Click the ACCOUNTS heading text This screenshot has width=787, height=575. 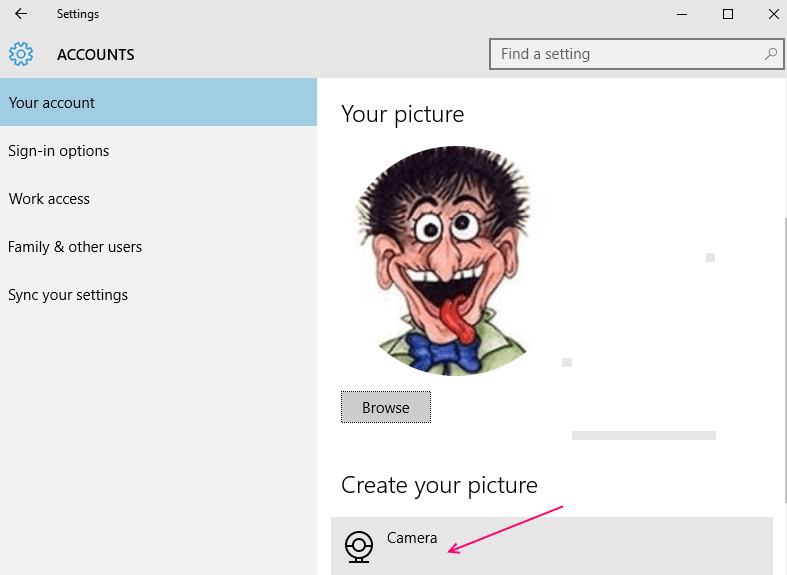click(x=95, y=55)
